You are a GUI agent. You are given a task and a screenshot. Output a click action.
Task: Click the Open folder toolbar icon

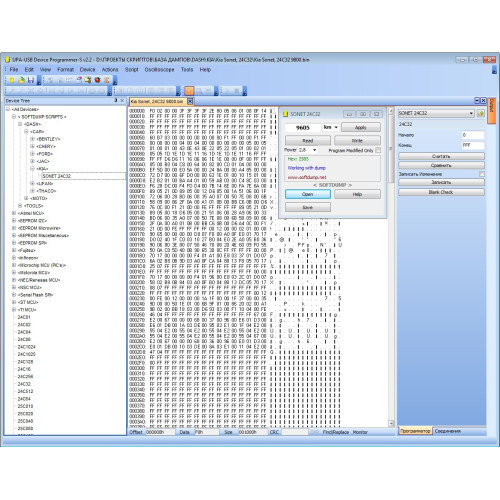coord(21,80)
